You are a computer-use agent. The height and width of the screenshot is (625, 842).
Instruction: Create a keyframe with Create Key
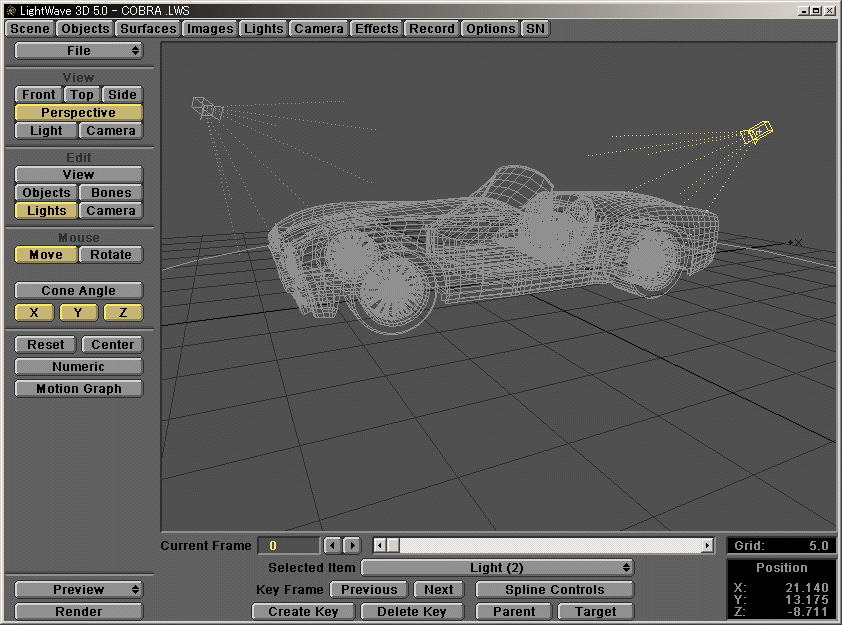coord(302,611)
